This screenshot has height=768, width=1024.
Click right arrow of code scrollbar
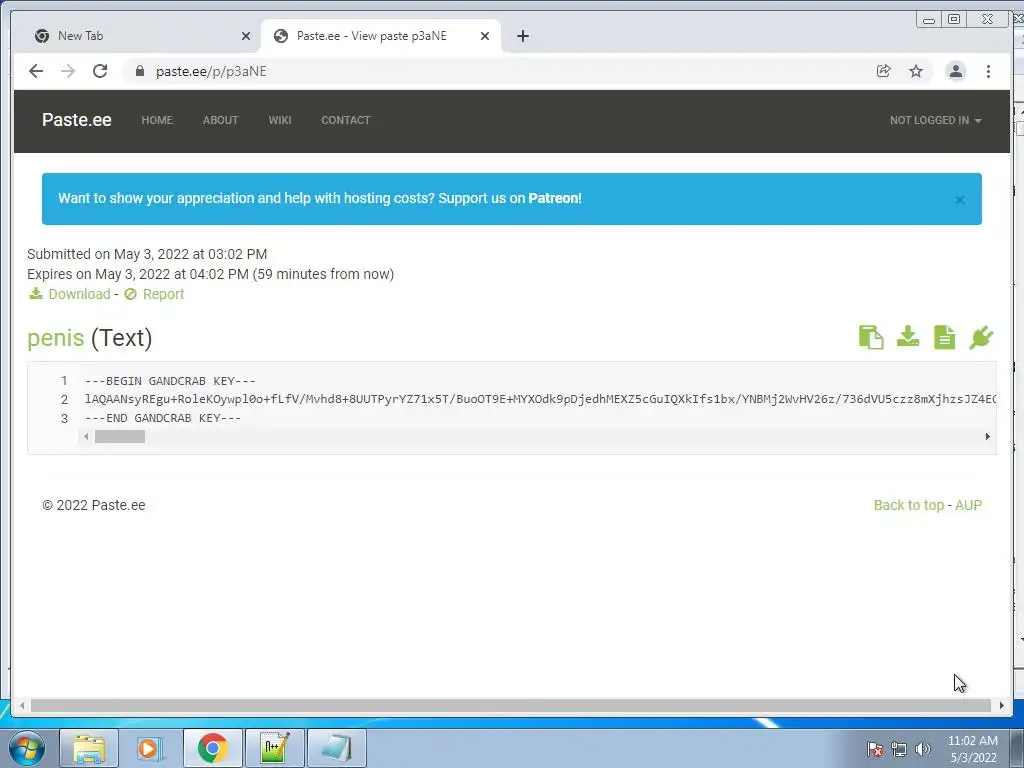click(x=987, y=437)
